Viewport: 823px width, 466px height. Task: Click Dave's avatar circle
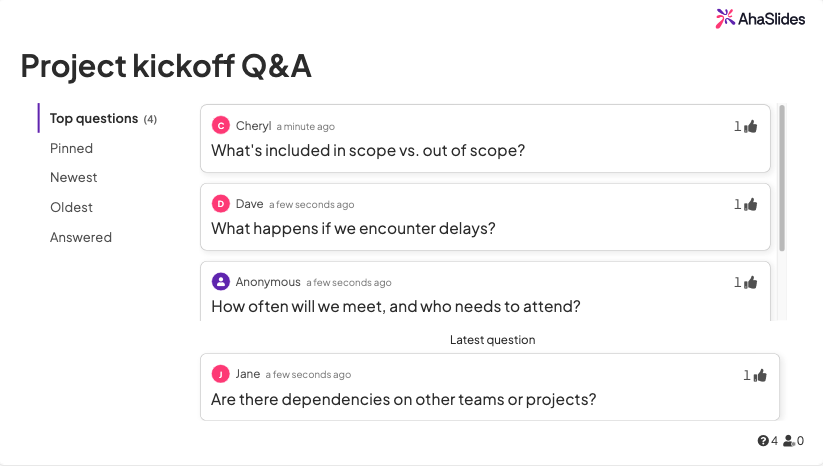221,204
